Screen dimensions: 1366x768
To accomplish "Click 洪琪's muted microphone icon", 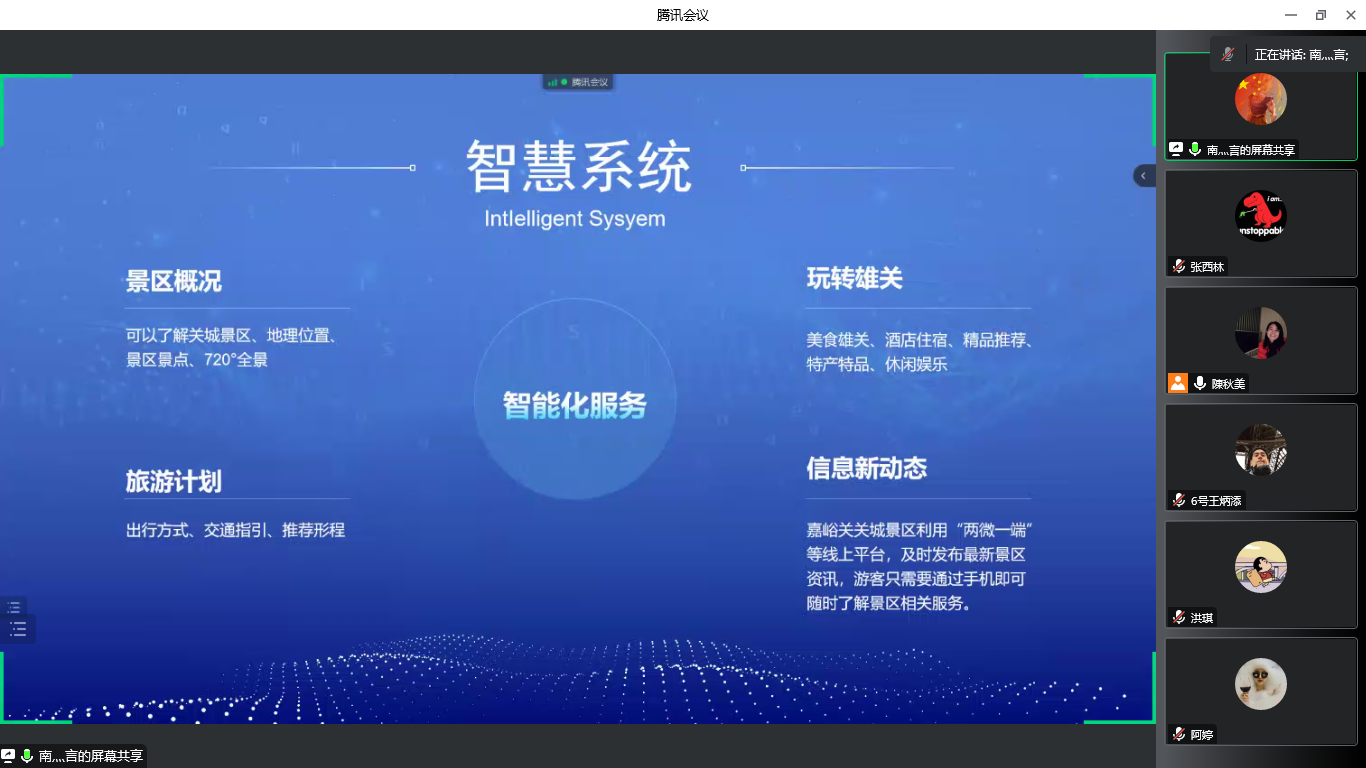I will 1179,618.
